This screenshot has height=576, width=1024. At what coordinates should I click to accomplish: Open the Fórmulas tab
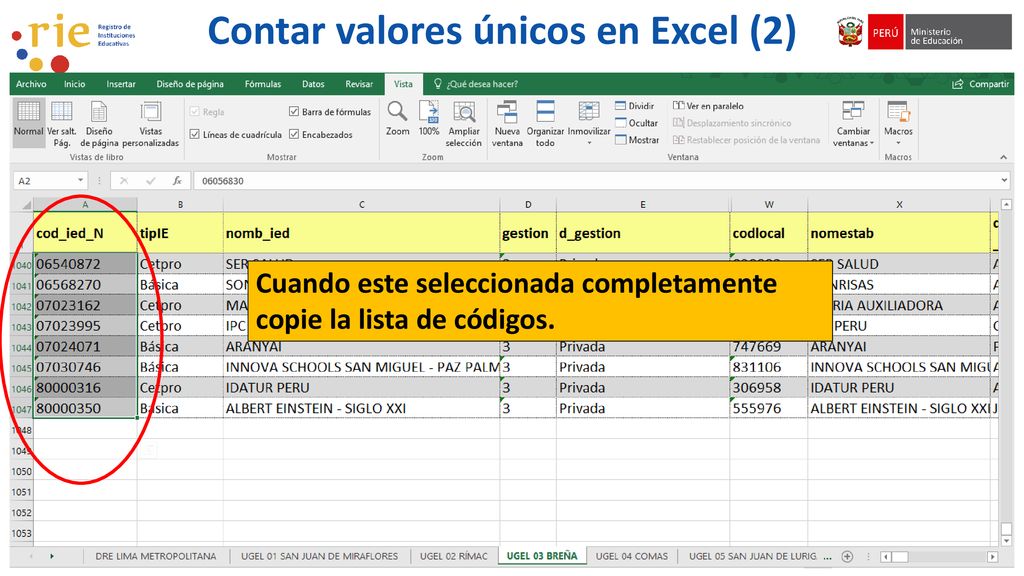click(x=263, y=84)
